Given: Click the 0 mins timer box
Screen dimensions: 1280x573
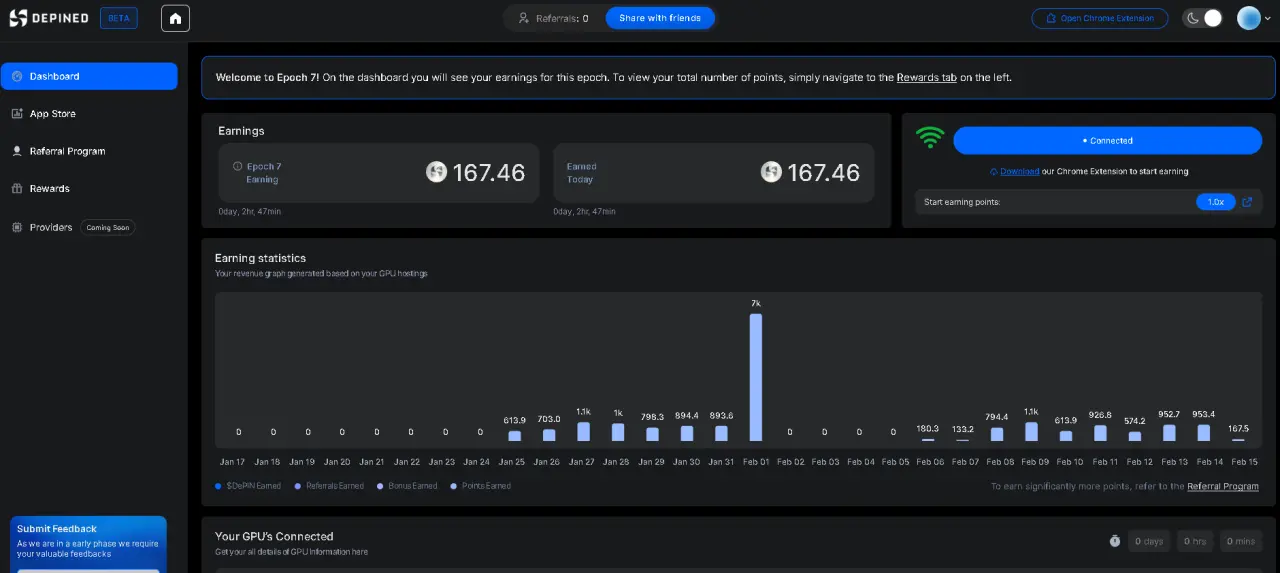Looking at the screenshot, I should (1240, 541).
